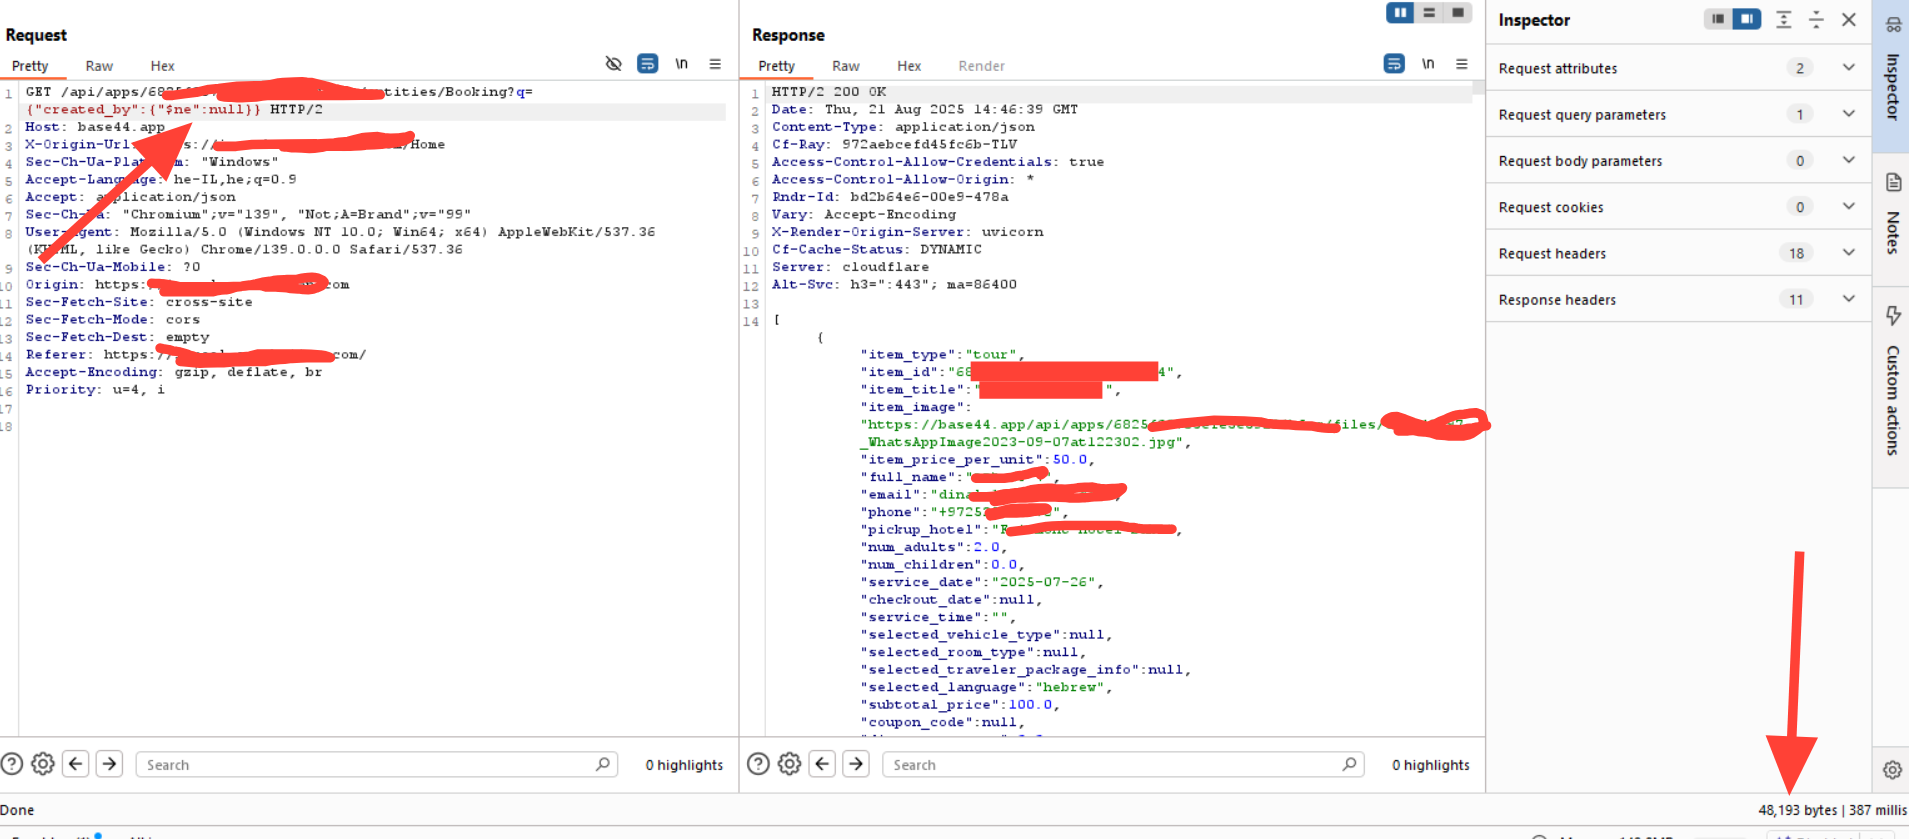Switch Request view to Raw tab

coord(99,66)
